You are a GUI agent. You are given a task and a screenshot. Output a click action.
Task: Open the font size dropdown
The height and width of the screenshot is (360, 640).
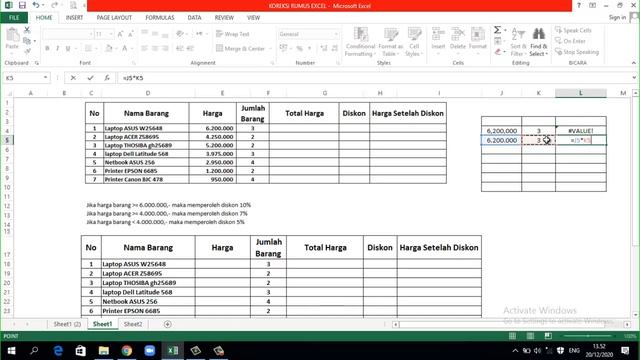point(111,34)
